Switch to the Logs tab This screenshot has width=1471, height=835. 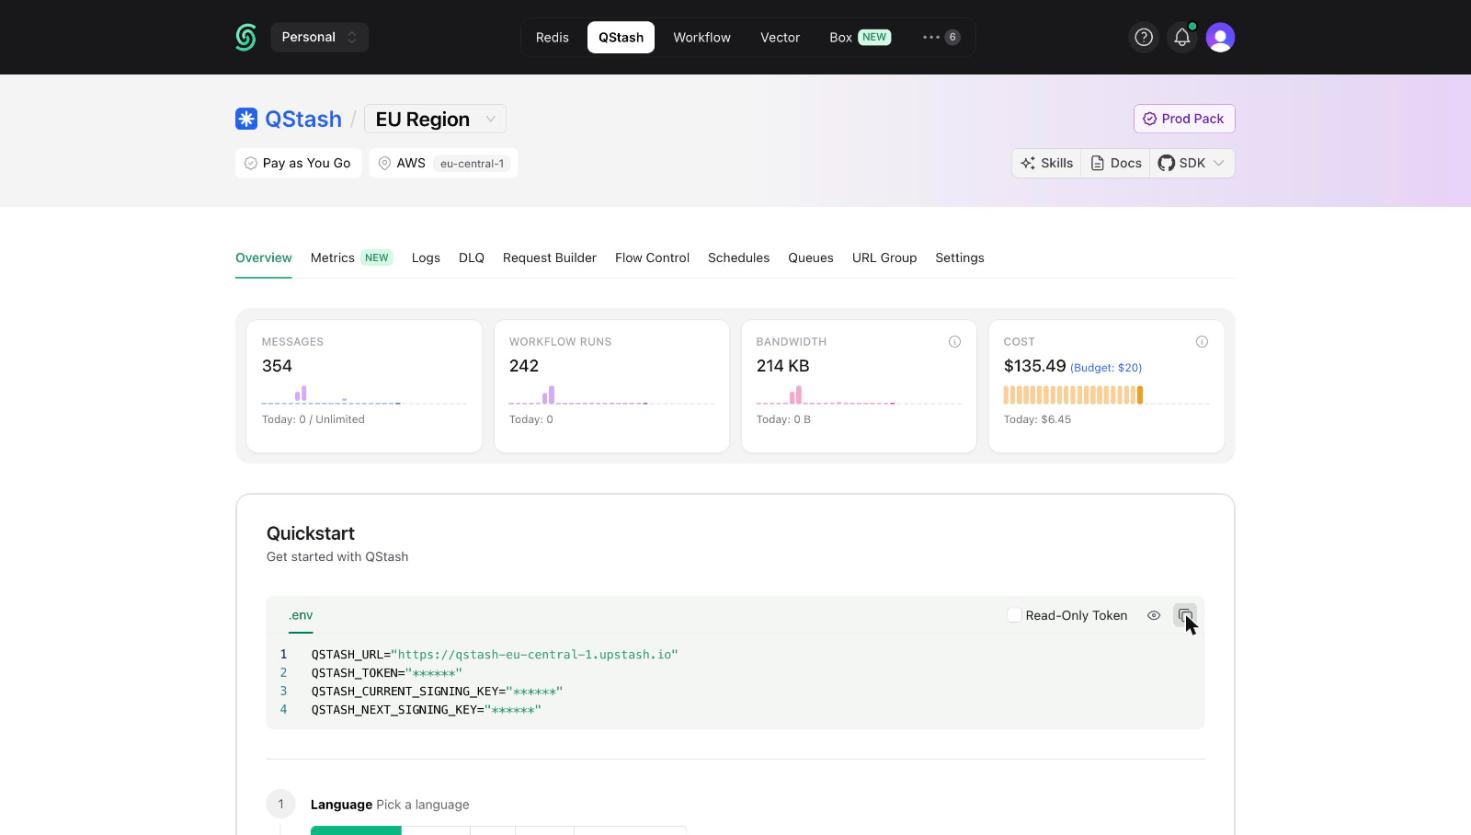click(x=426, y=258)
